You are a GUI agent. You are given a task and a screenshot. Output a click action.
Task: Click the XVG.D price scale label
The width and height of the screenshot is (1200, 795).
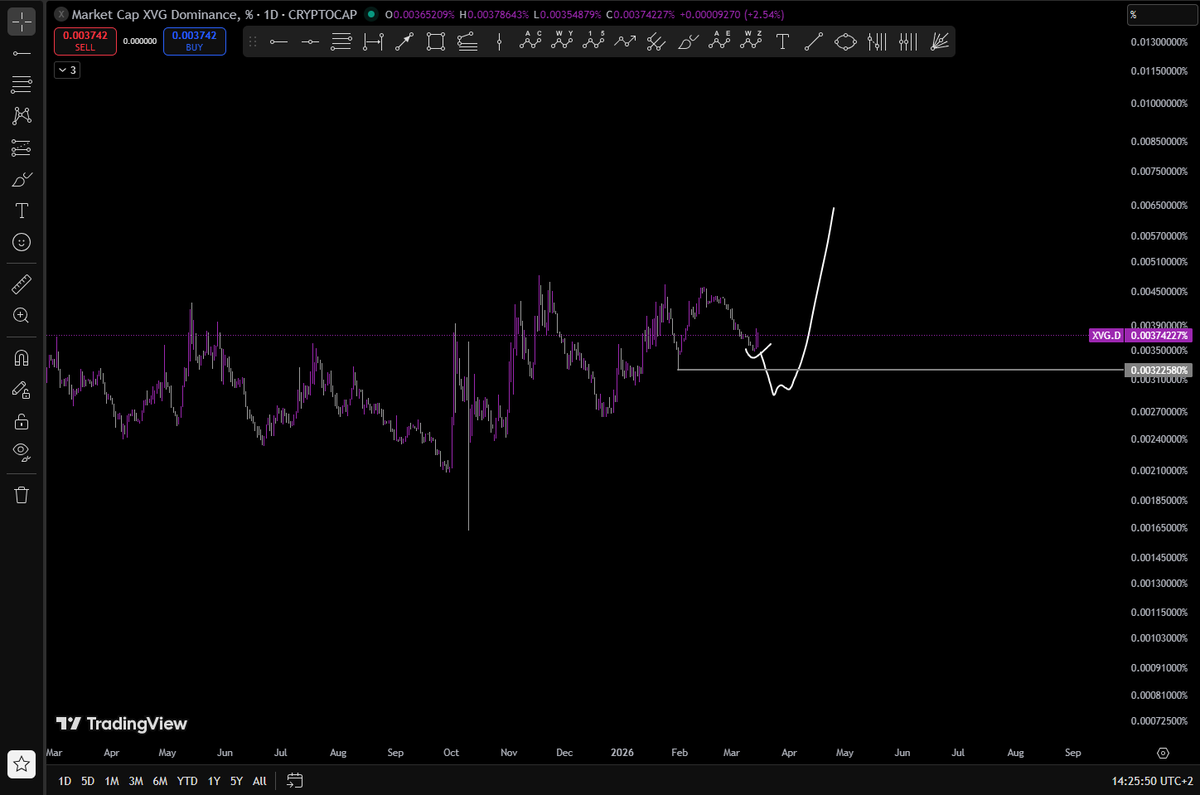1106,336
